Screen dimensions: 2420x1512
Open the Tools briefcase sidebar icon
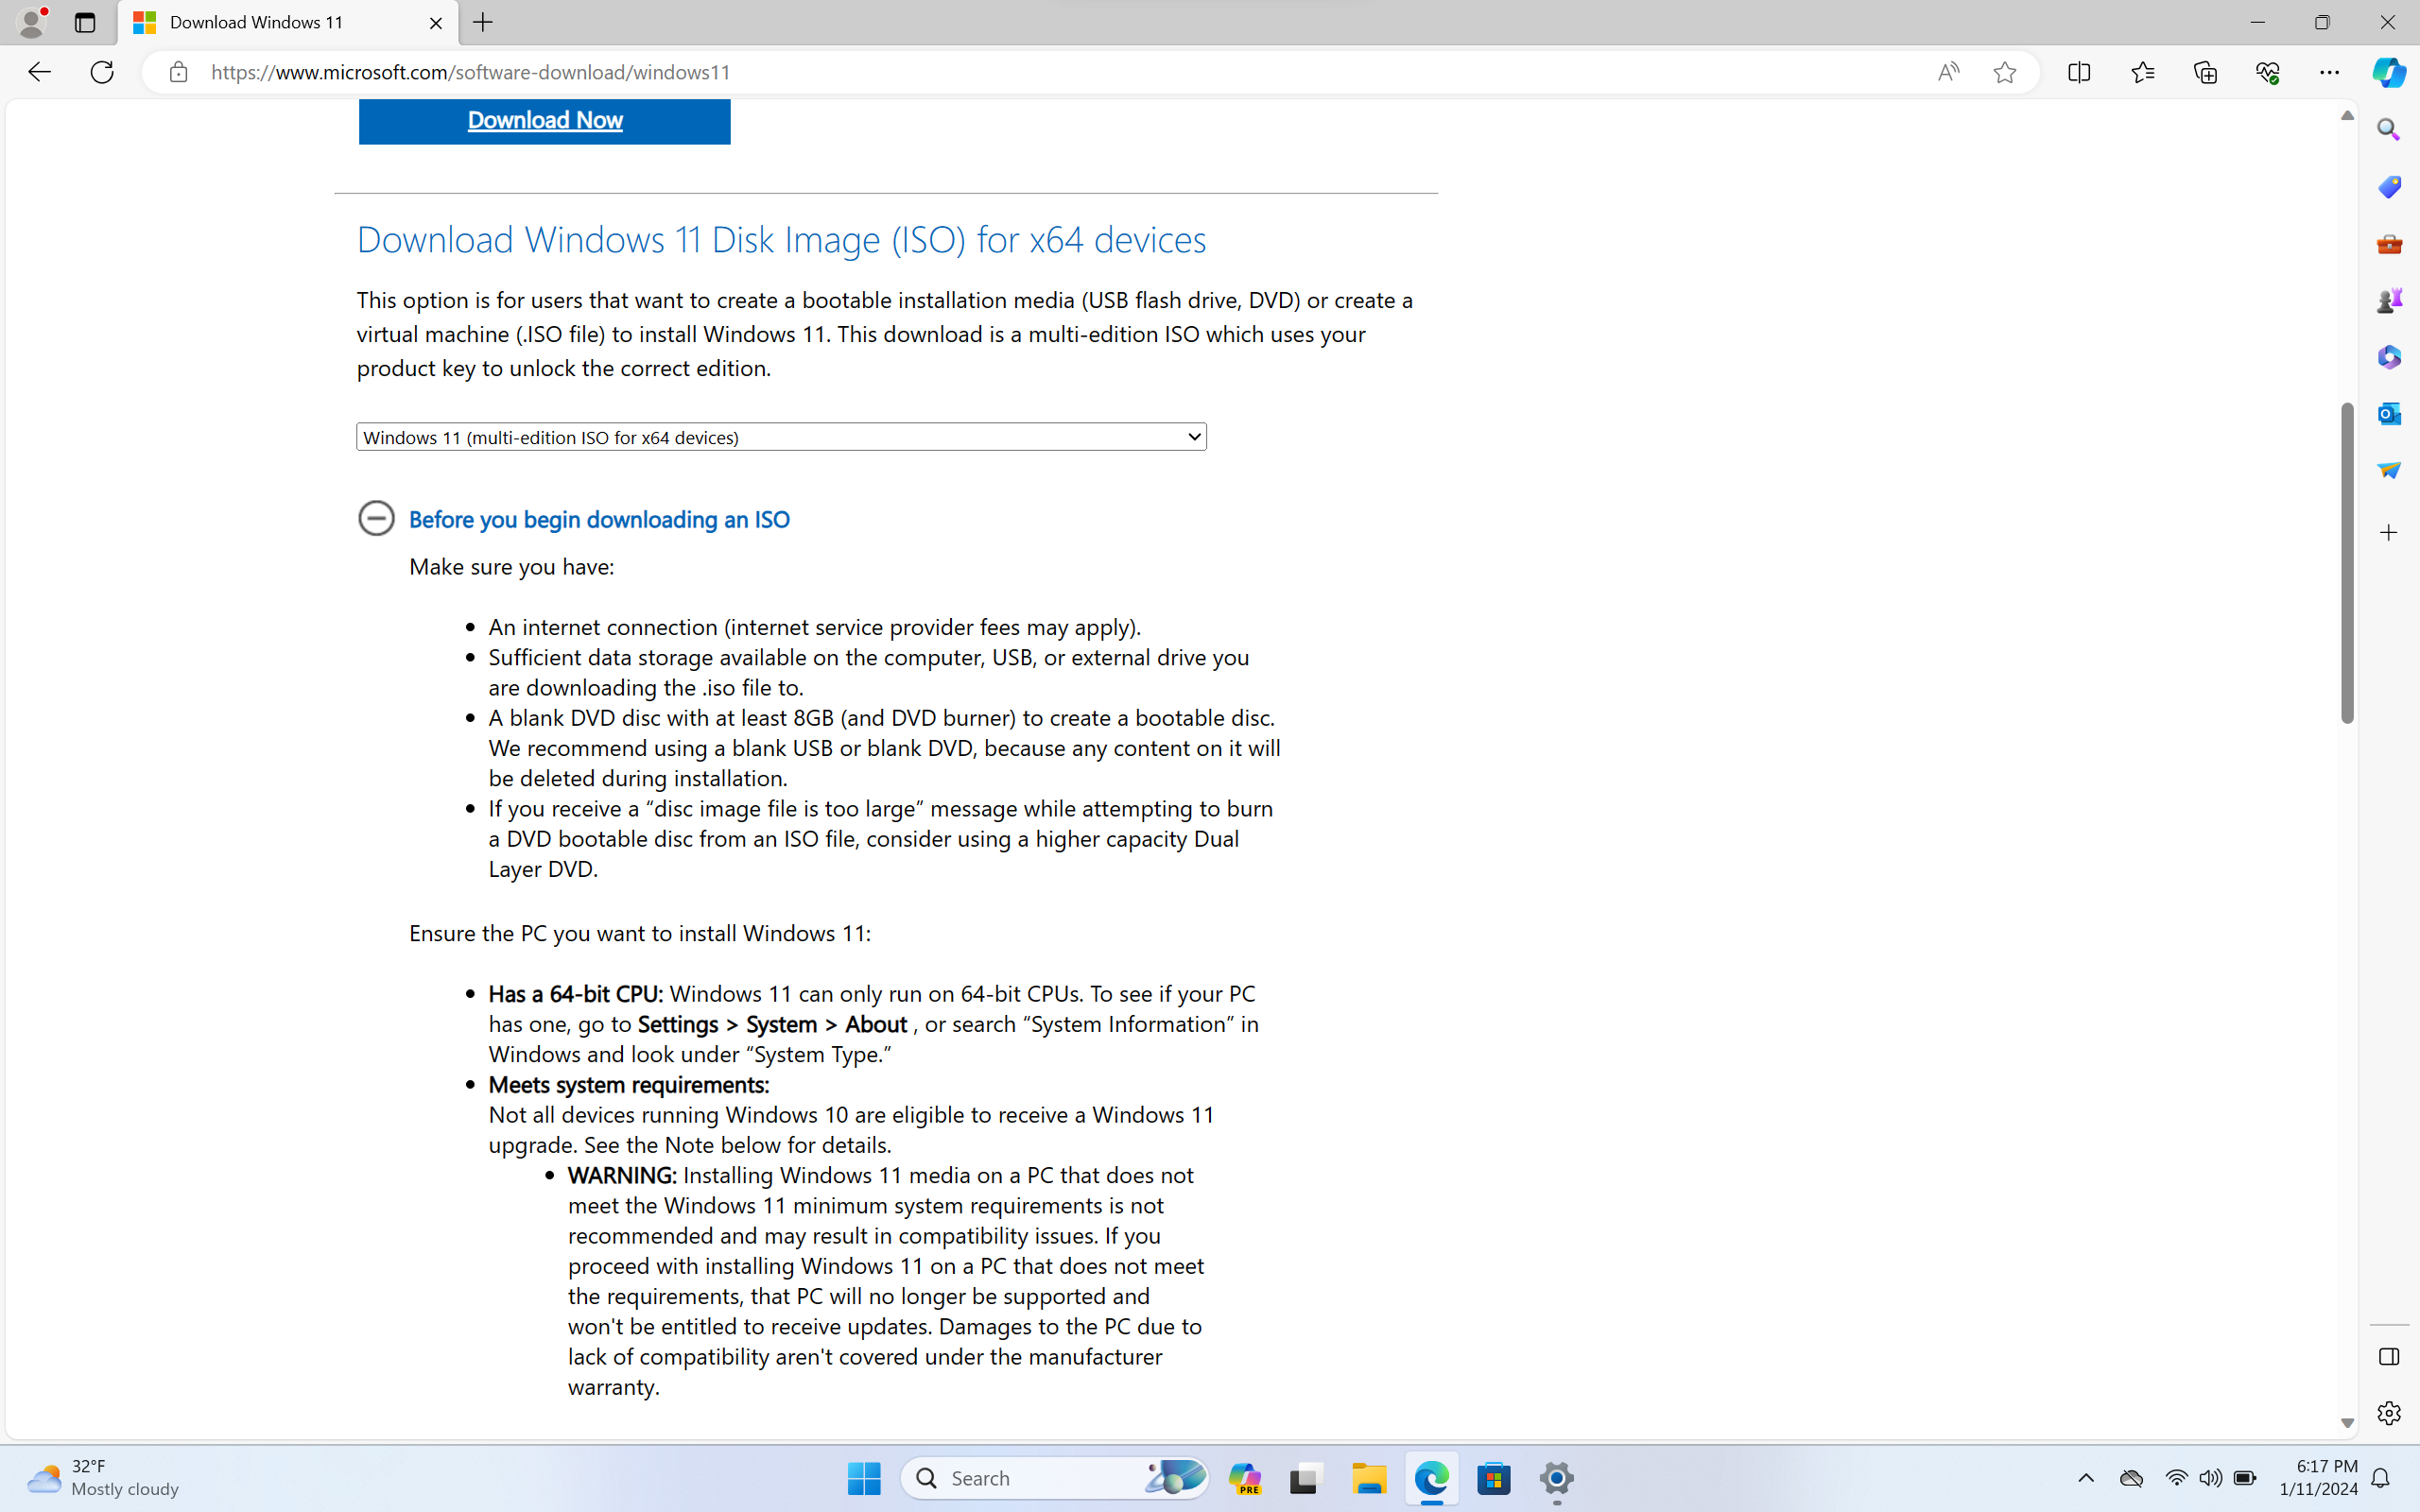[x=2388, y=244]
